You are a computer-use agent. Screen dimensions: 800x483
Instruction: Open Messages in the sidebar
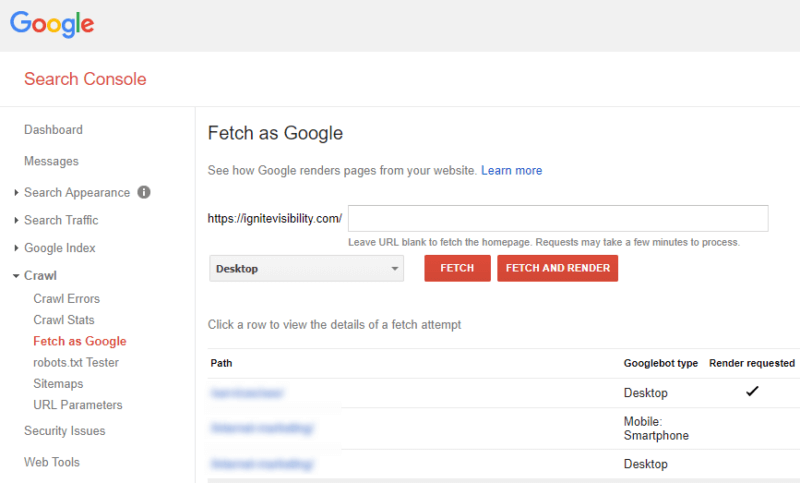tap(51, 161)
